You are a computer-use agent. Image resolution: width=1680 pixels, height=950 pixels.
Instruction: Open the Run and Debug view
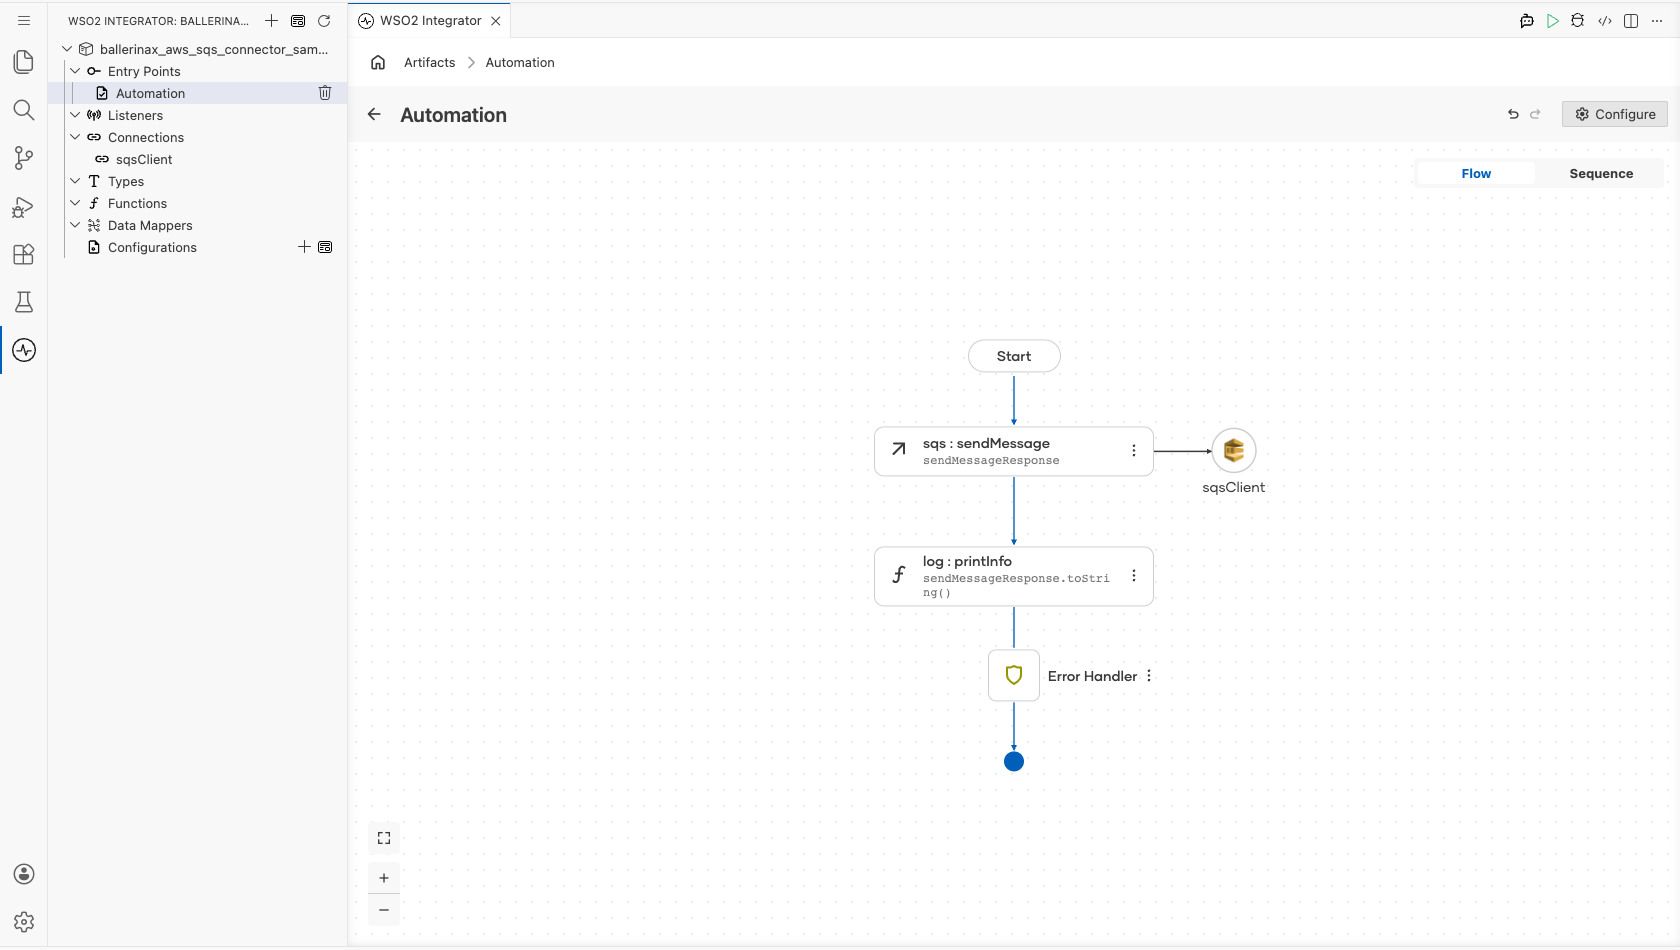[24, 207]
